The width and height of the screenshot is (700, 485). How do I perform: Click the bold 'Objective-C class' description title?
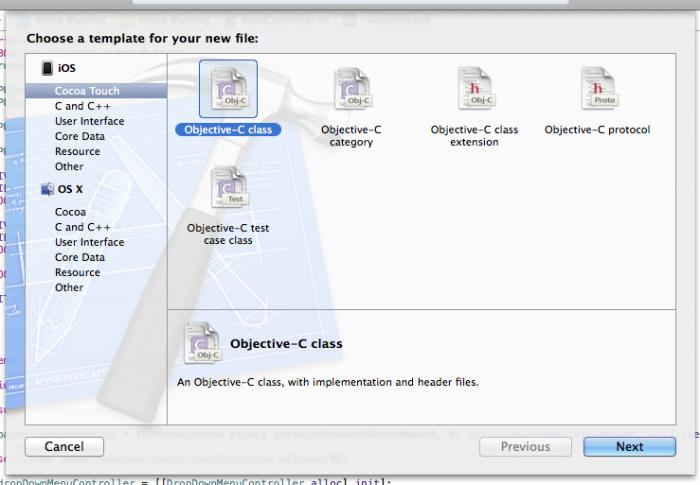(x=286, y=343)
